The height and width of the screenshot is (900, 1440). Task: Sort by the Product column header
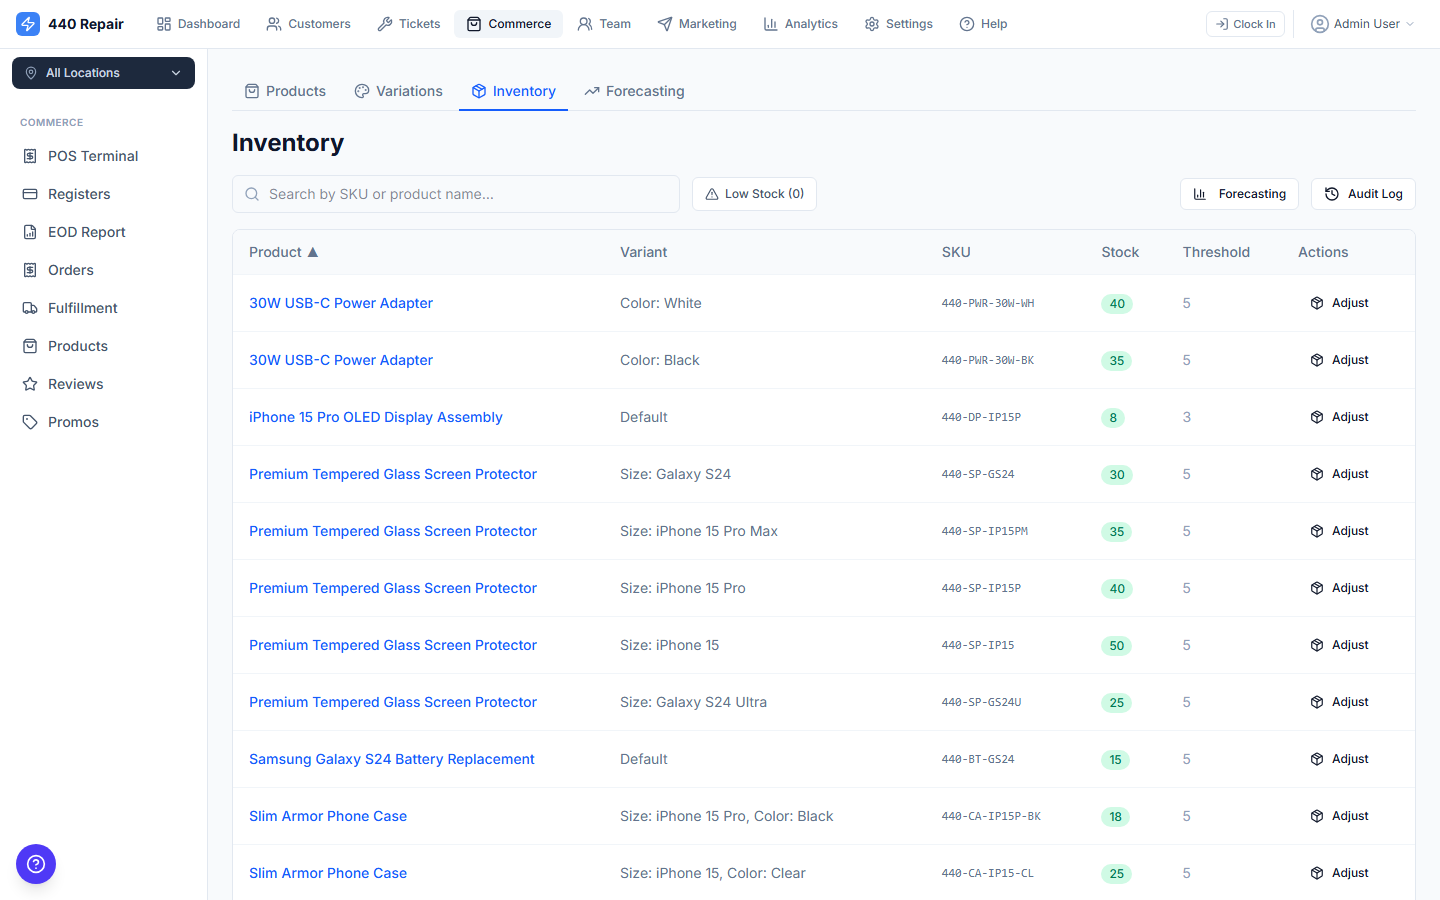click(x=283, y=252)
